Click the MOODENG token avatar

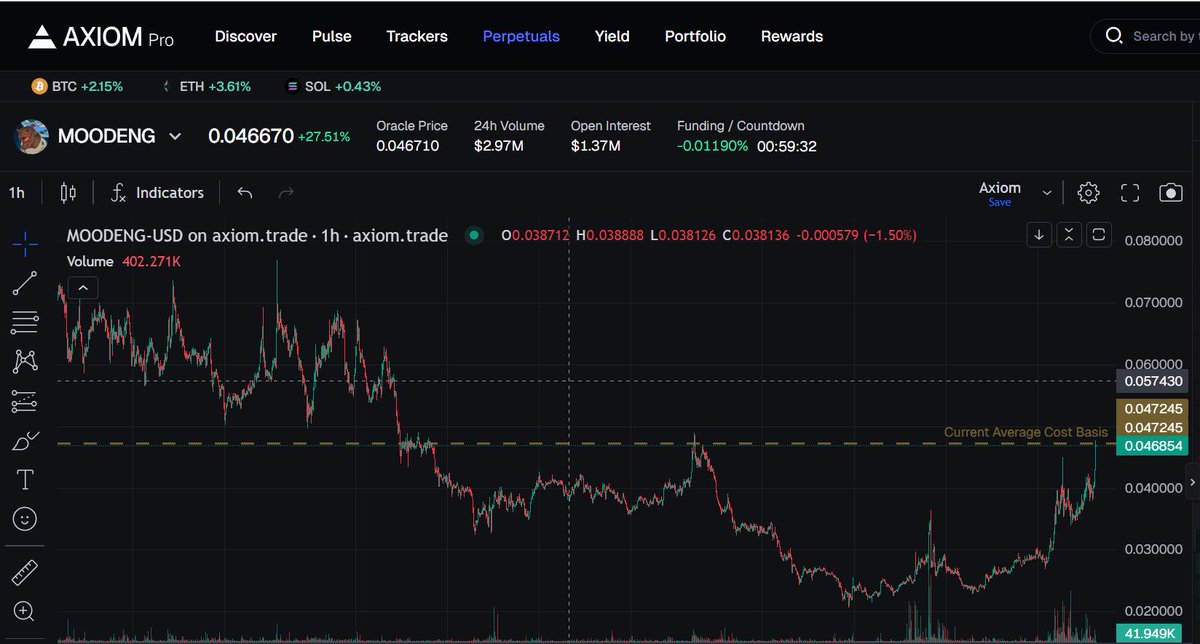(x=32, y=136)
